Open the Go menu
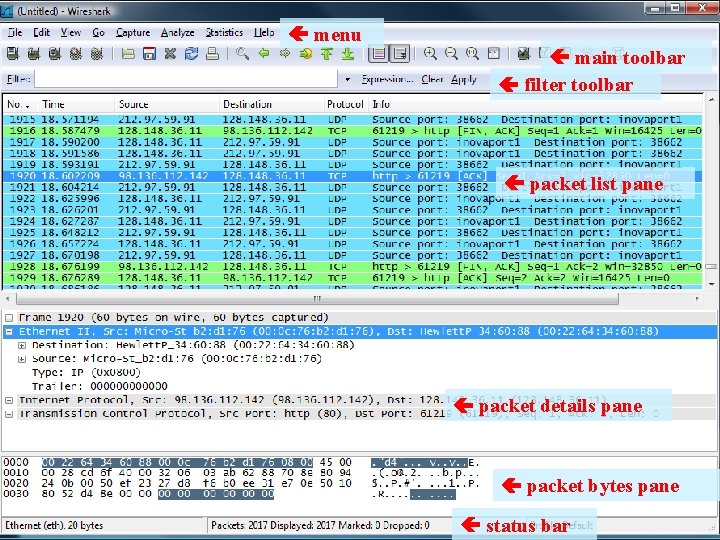This screenshot has width=720, height=540. pos(98,33)
